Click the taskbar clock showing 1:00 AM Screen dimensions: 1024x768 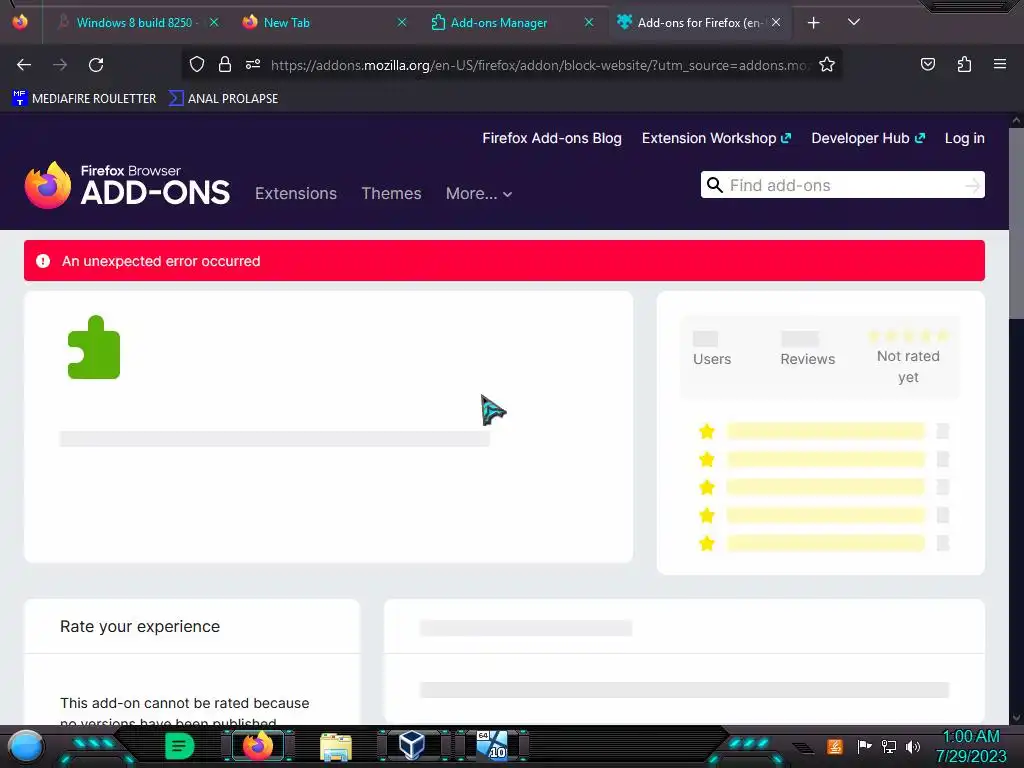tap(971, 746)
